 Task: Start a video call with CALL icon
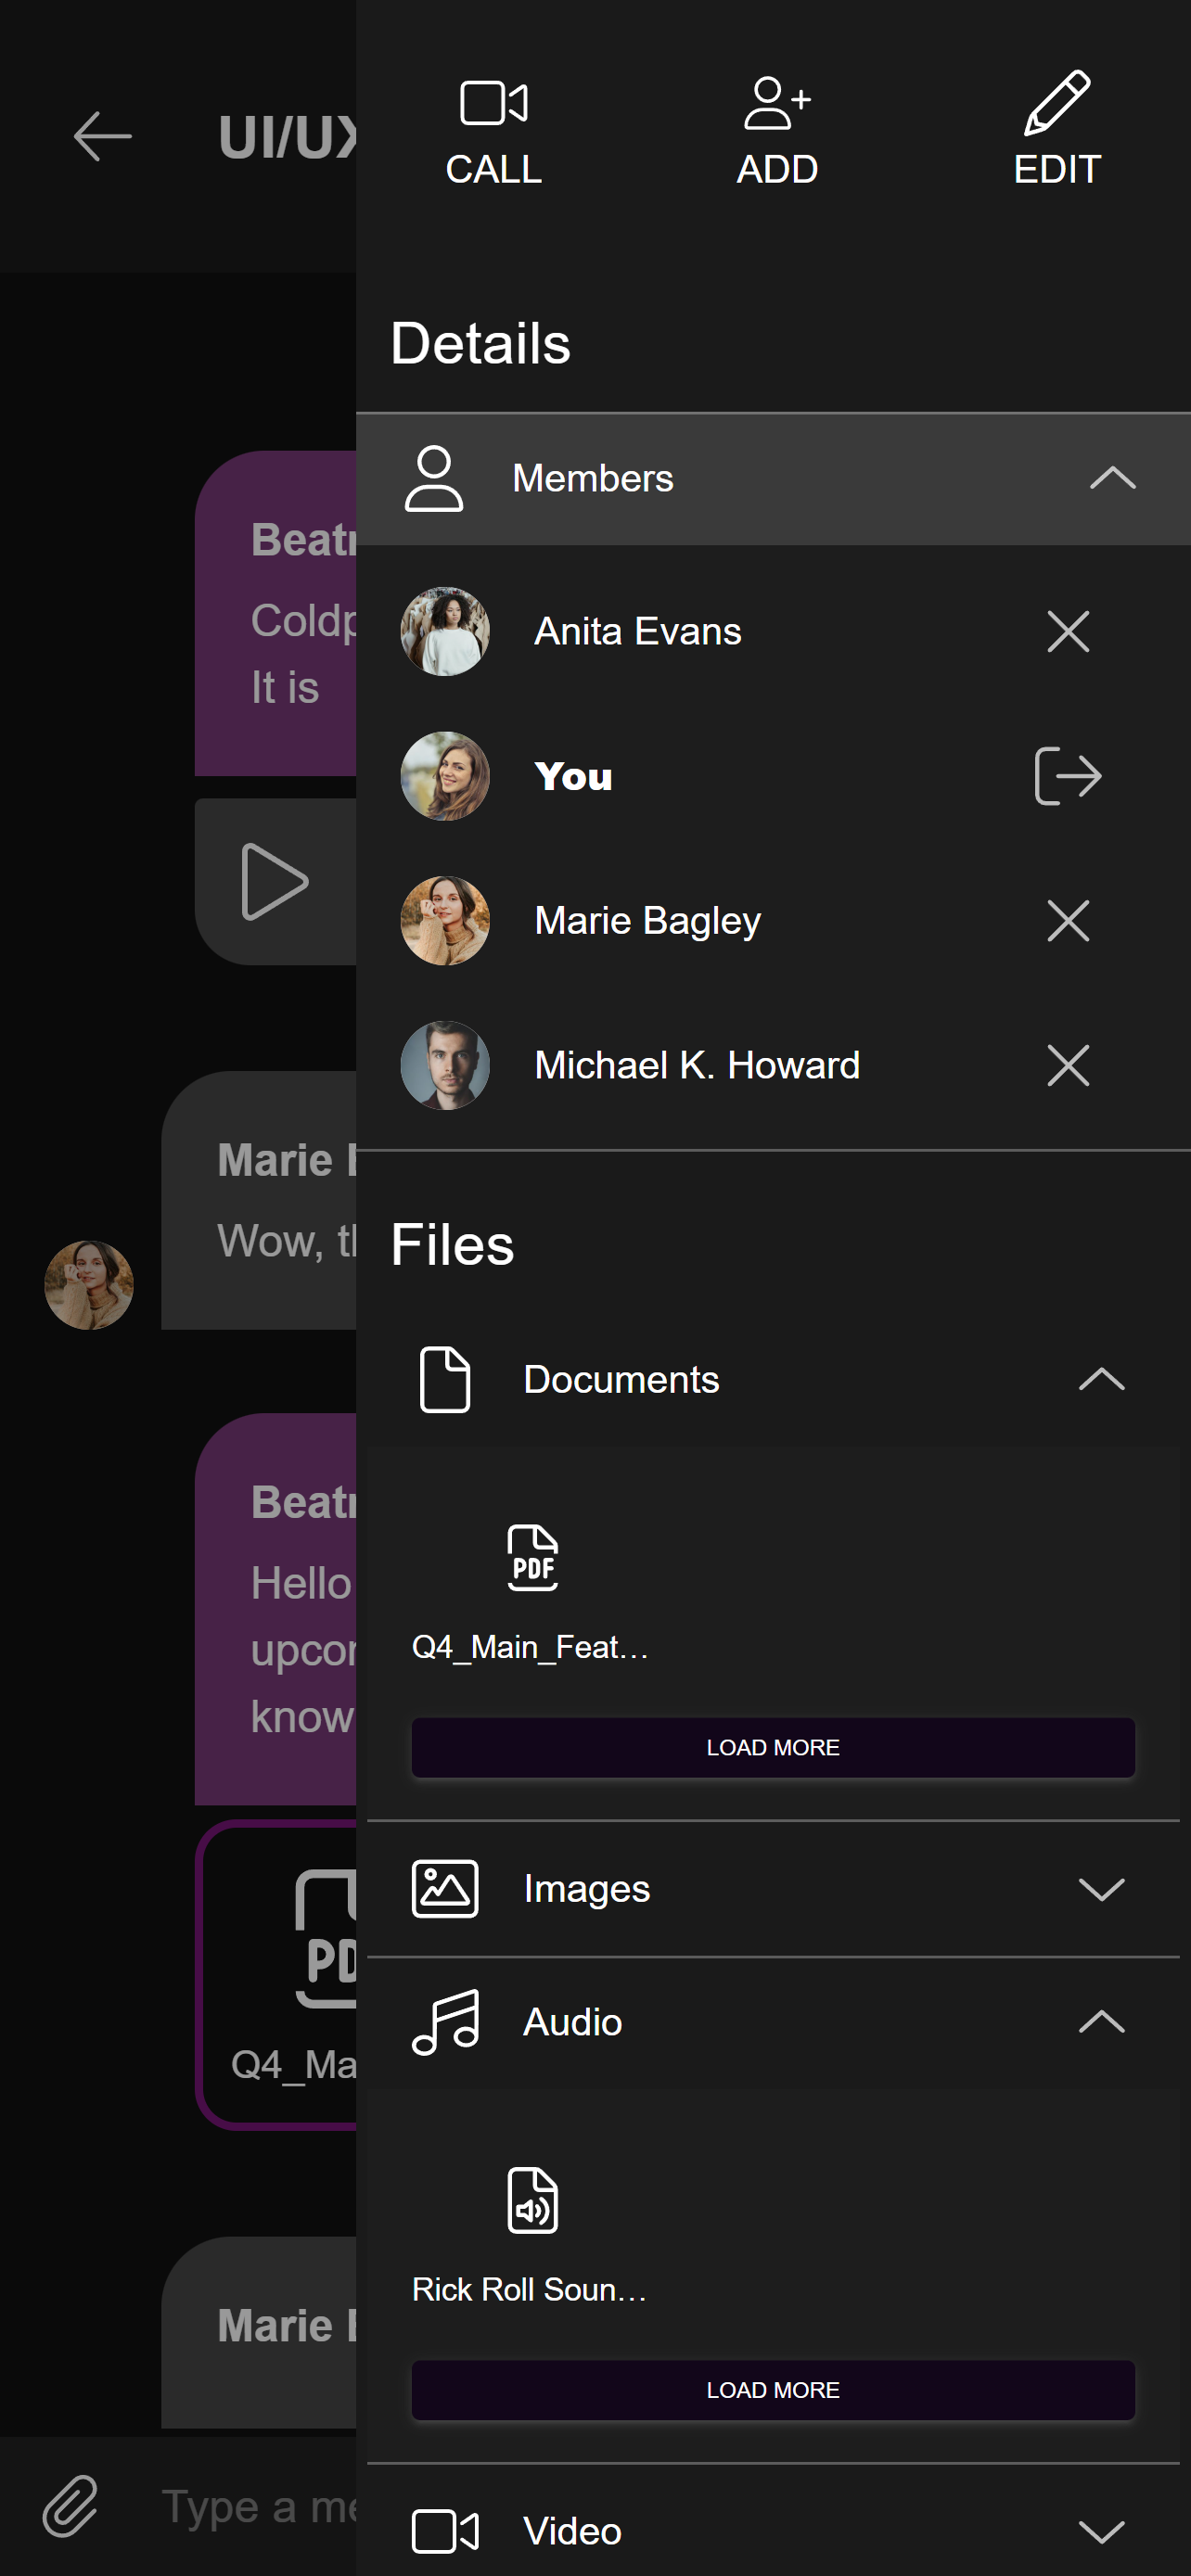pyautogui.click(x=493, y=104)
